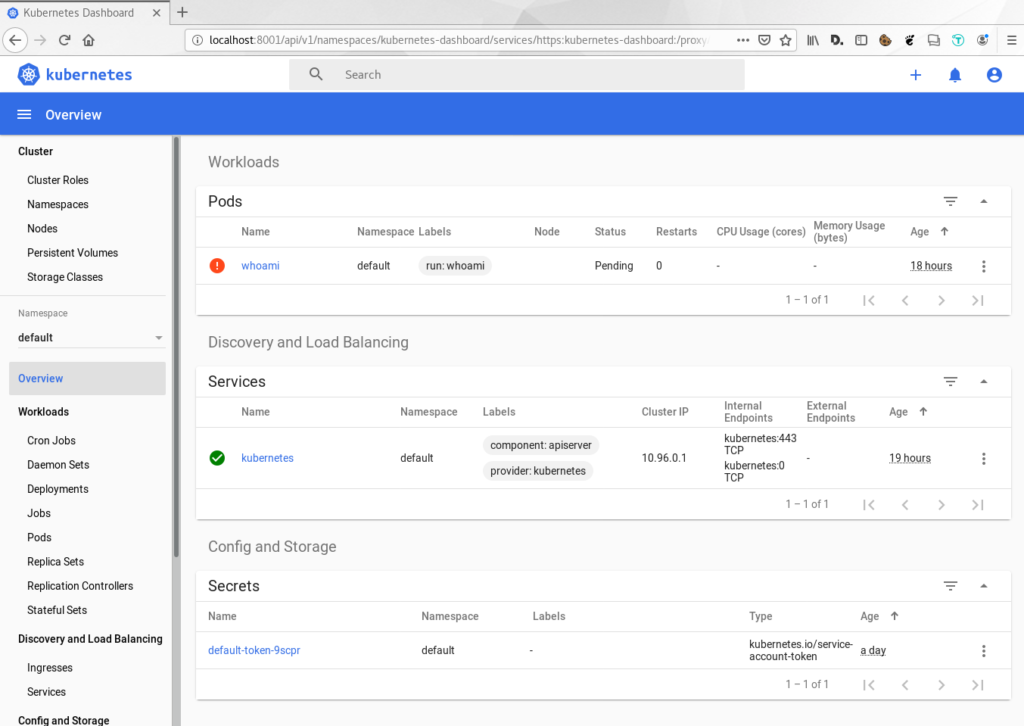Click the browser back button
Image resolution: width=1024 pixels, height=726 pixels.
point(16,40)
